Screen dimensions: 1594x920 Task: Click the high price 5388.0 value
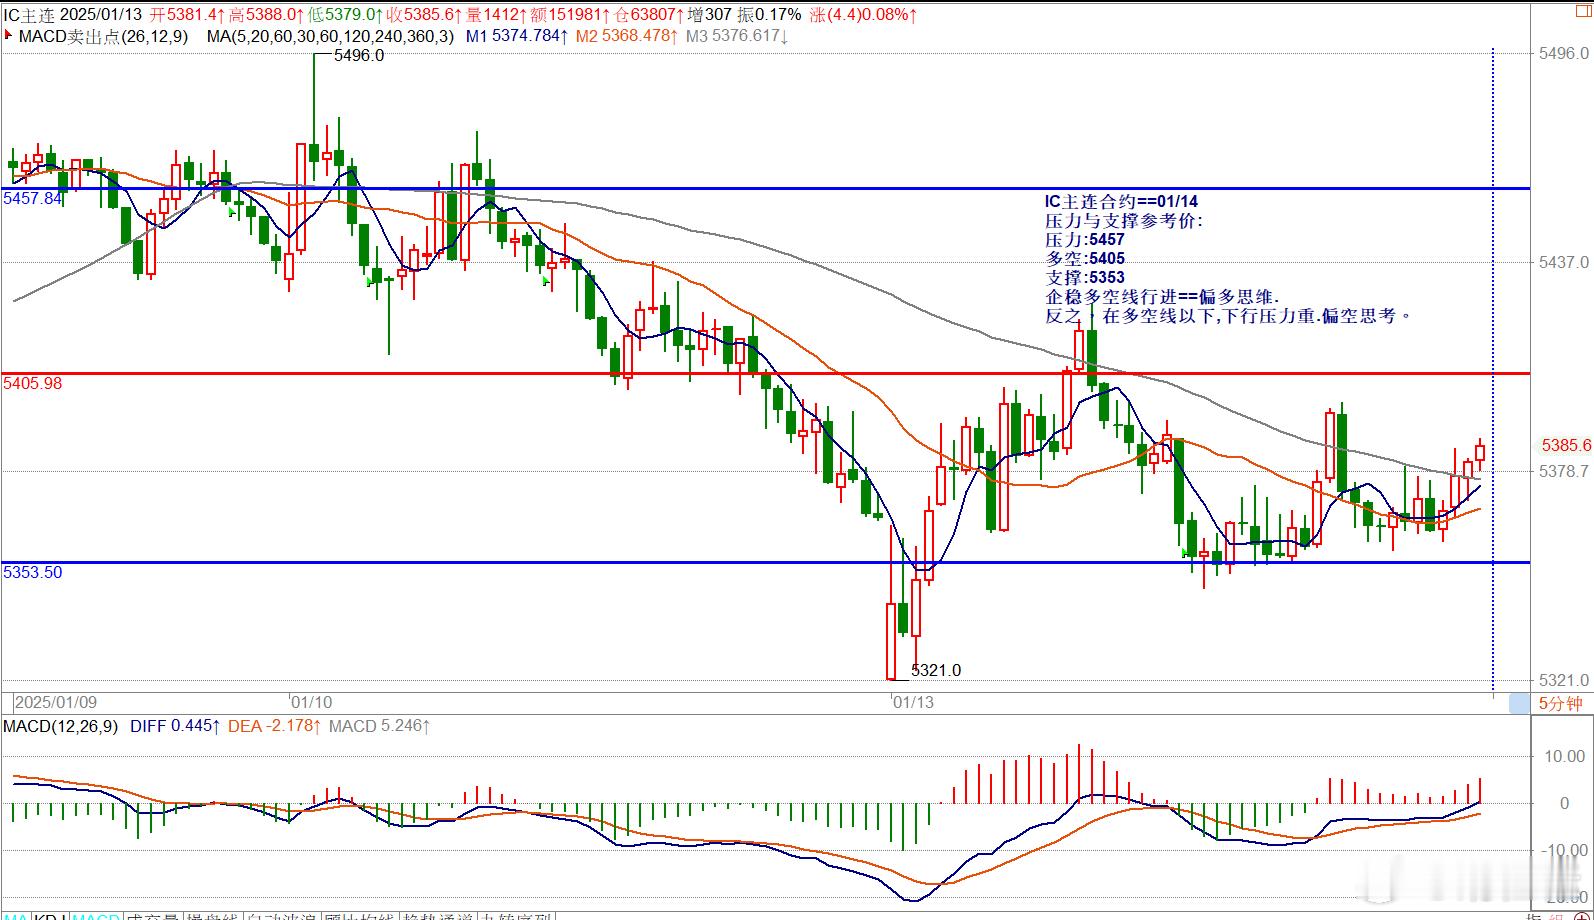[x=265, y=15]
